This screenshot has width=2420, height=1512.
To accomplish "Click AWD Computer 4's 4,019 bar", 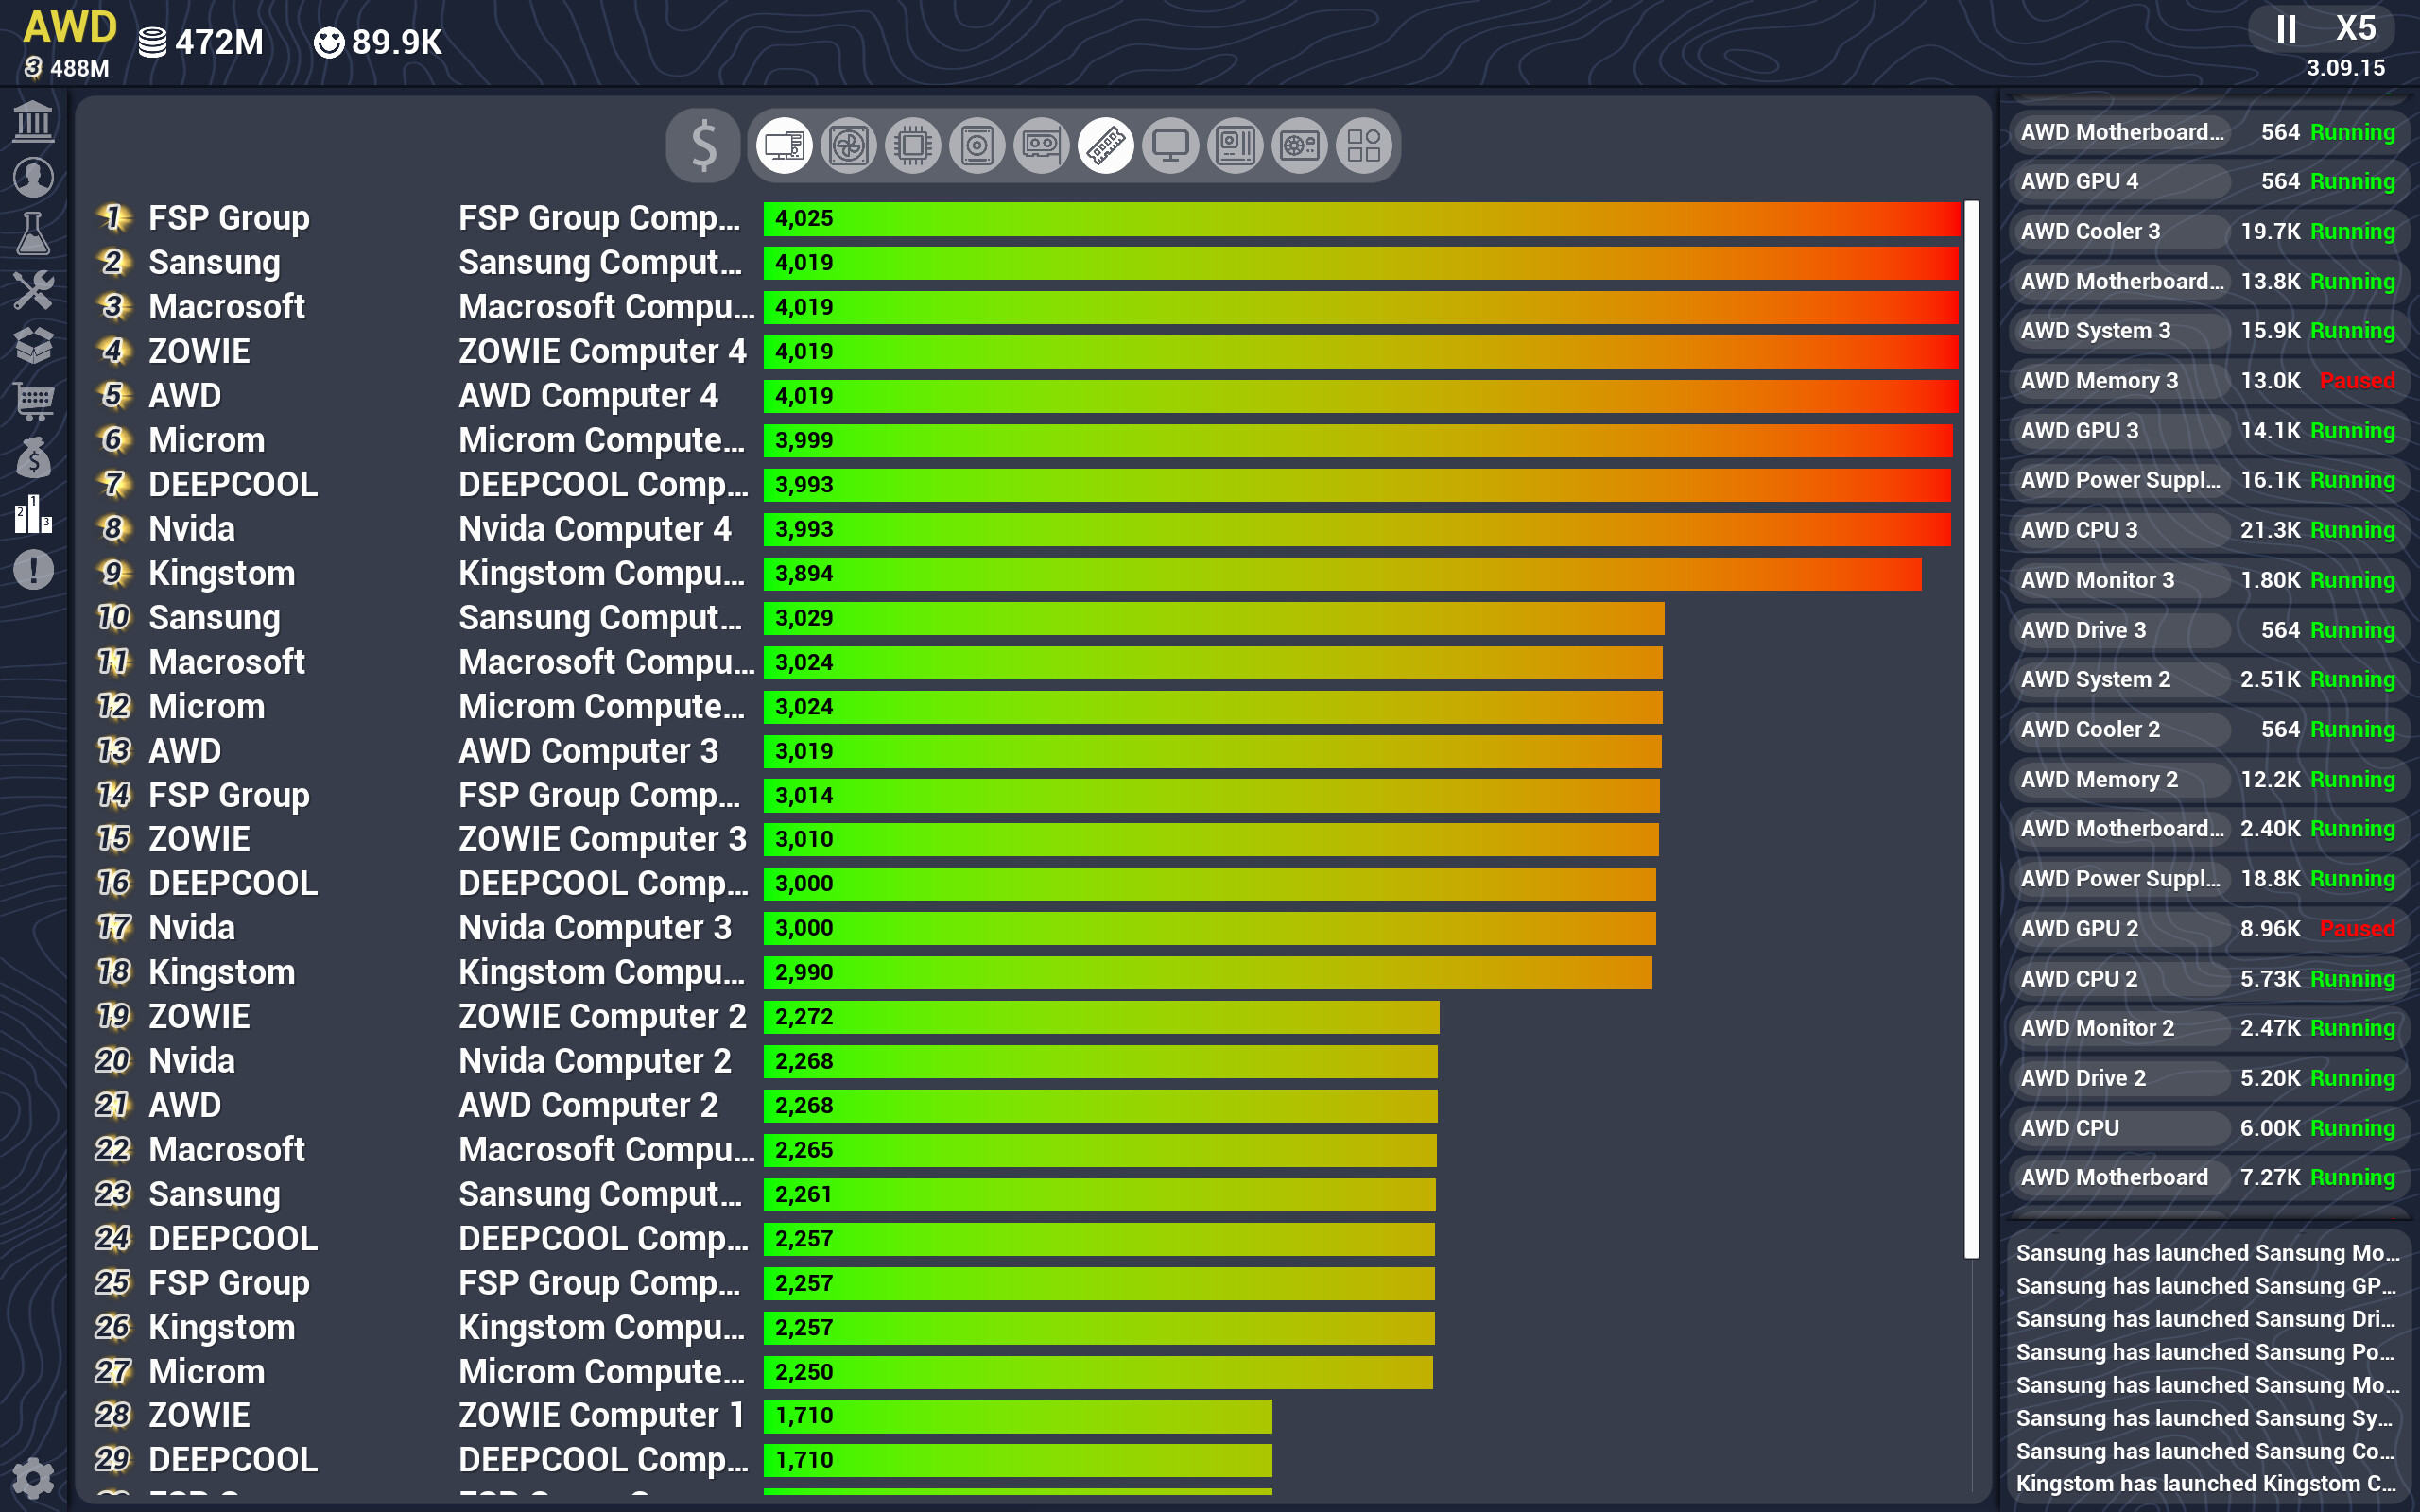I will (1360, 396).
